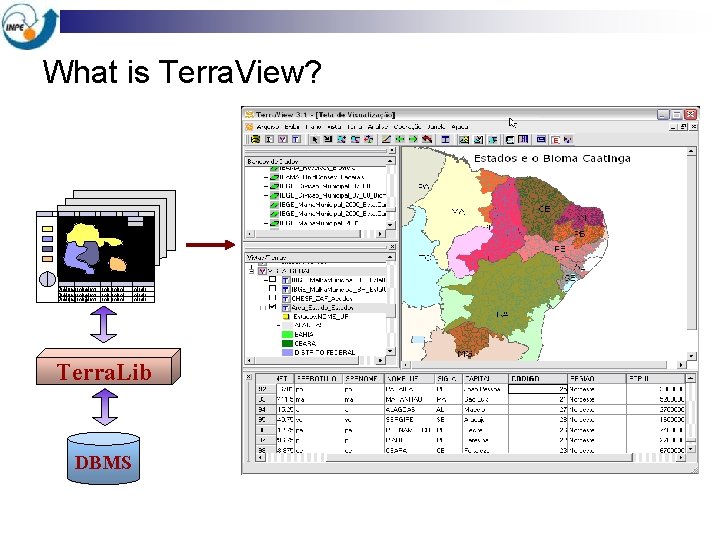The height and width of the screenshot is (540, 720).
Task: Open the Ajuda menu
Action: 460,126
